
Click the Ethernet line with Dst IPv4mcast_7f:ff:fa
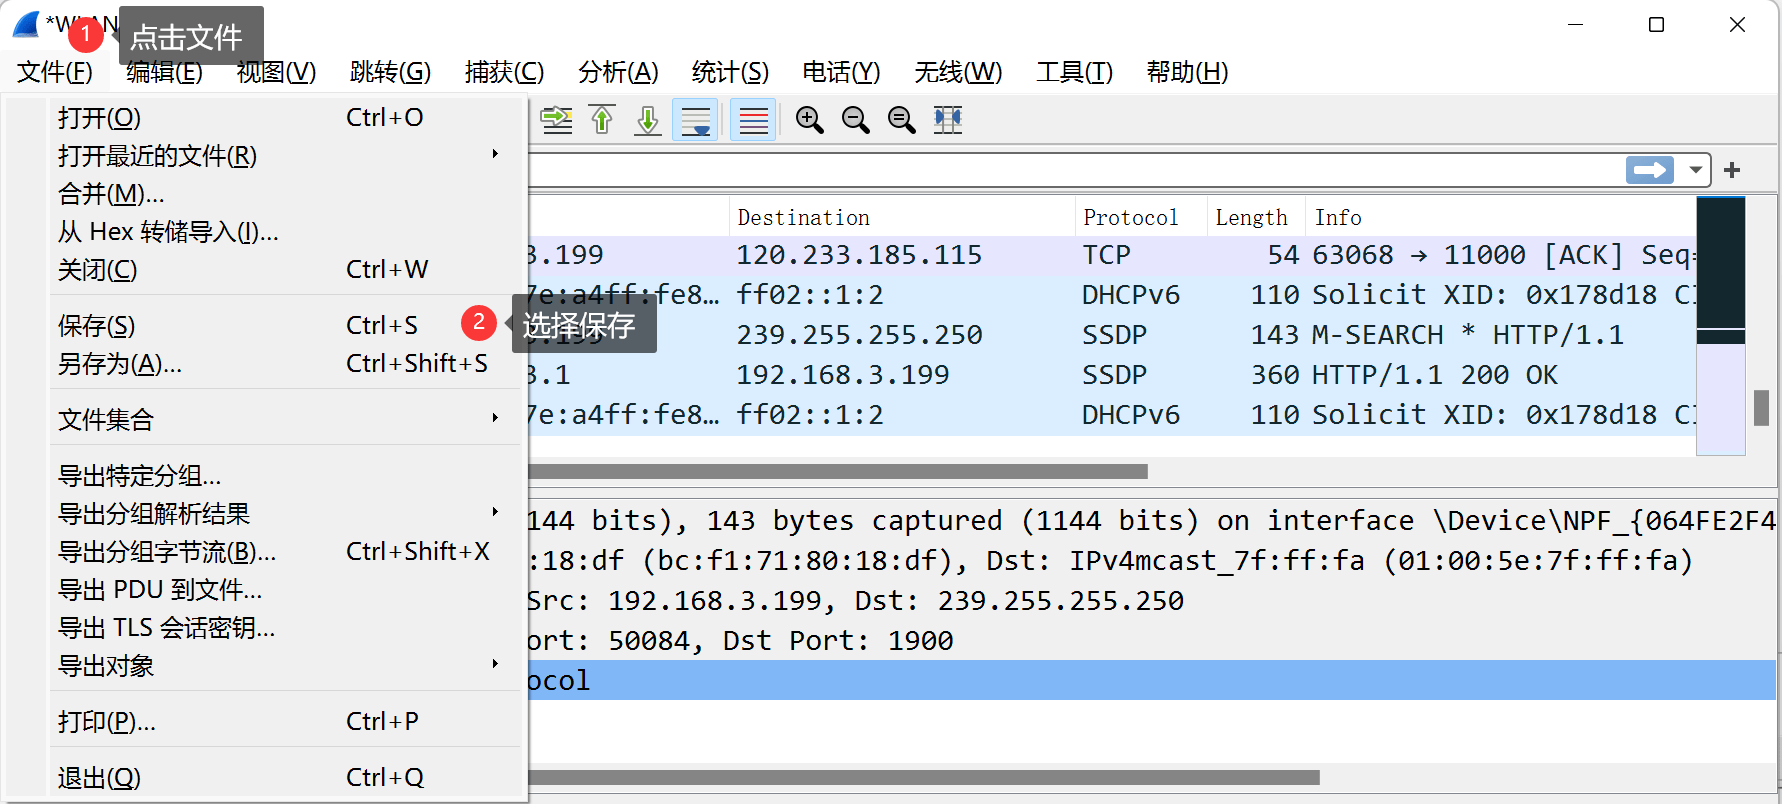[x=1153, y=561]
